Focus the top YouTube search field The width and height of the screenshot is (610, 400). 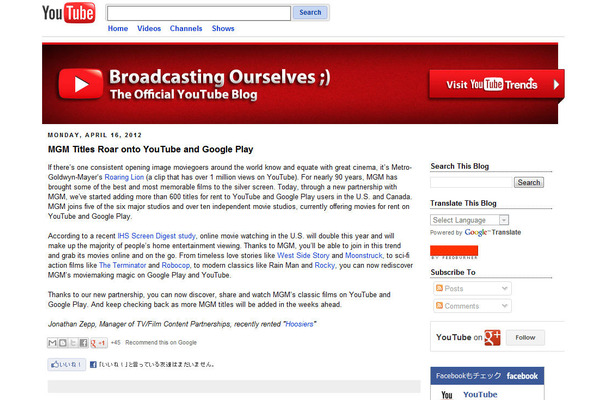tap(199, 13)
